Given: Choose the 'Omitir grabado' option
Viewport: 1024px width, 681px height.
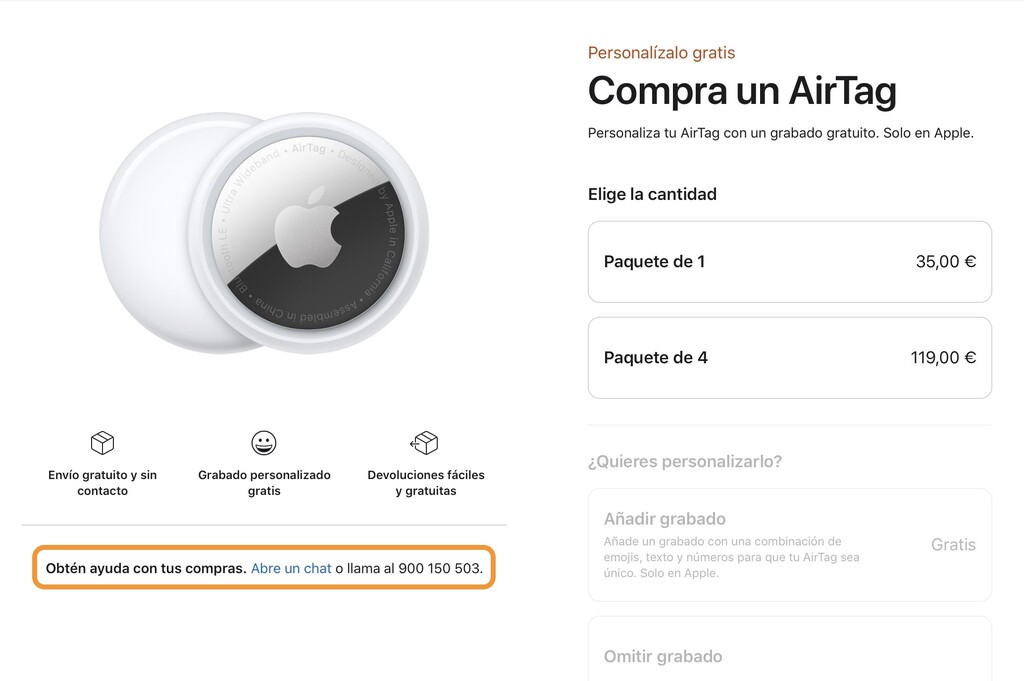Looking at the screenshot, I should pyautogui.click(x=789, y=656).
